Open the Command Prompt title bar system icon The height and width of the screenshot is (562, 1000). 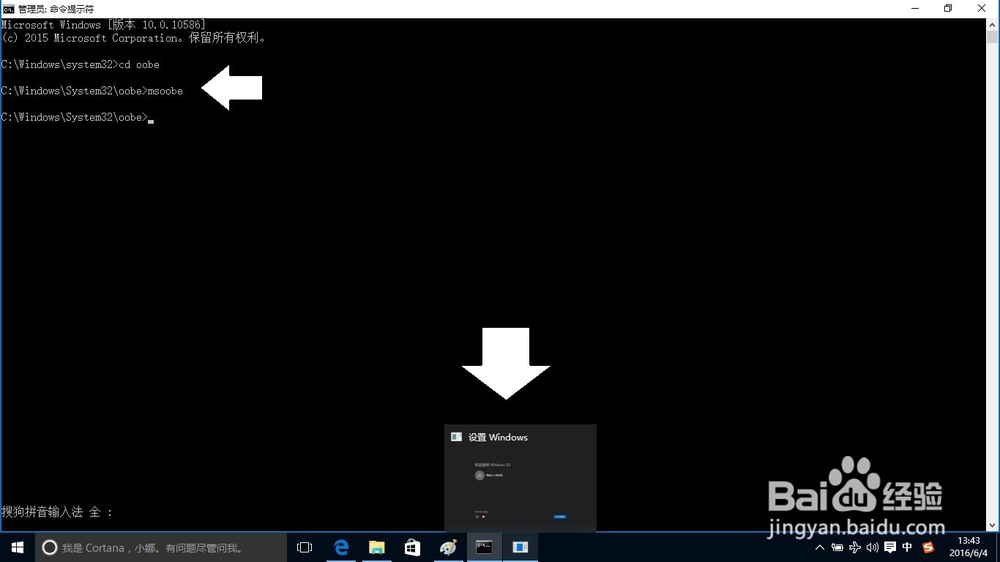click(8, 9)
